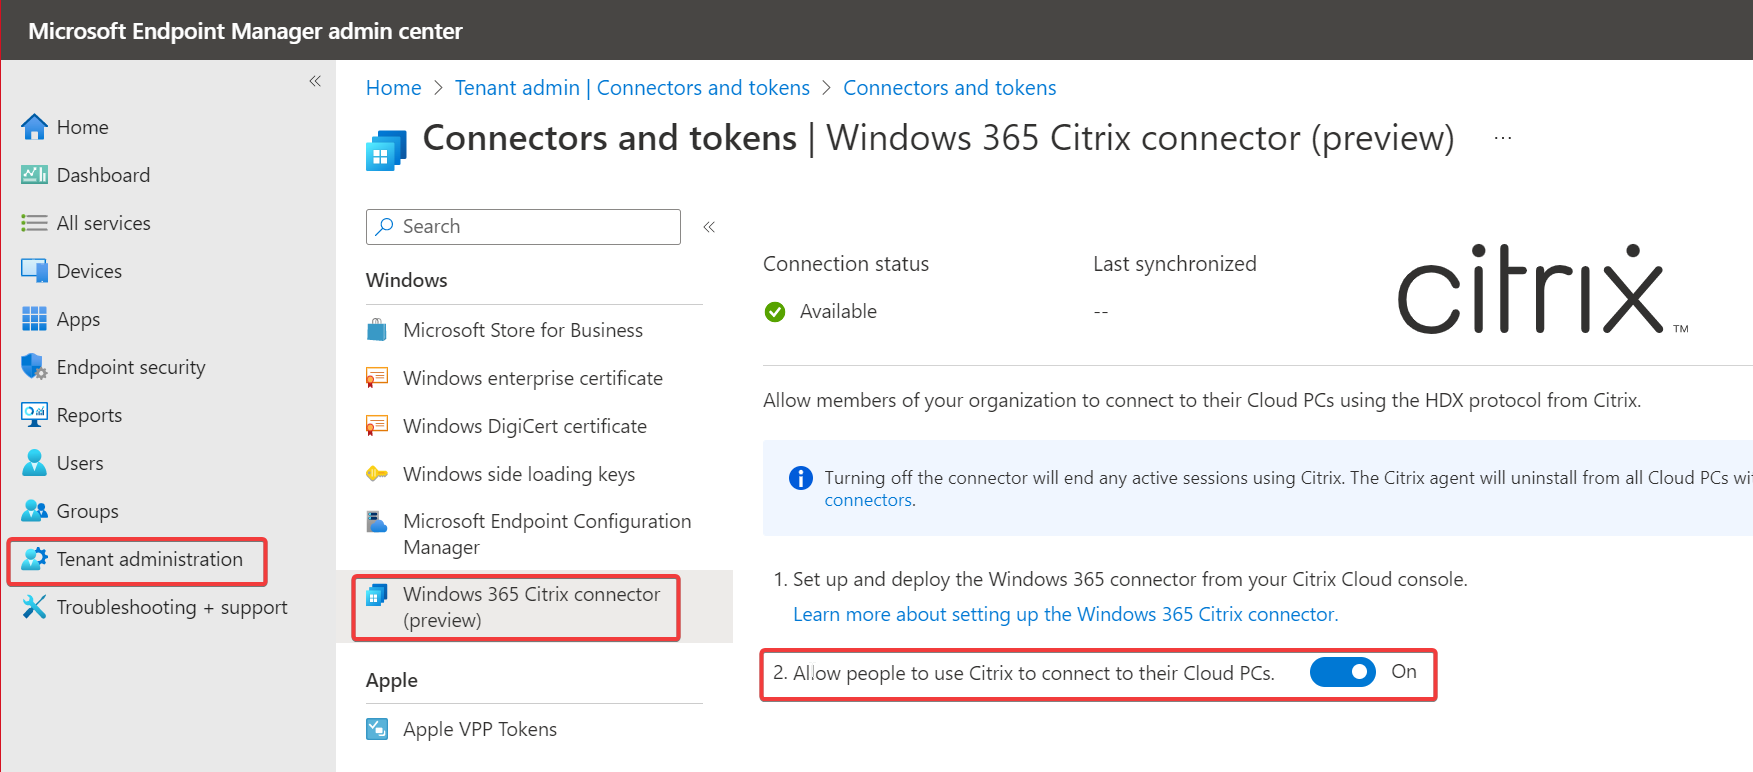The height and width of the screenshot is (772, 1753).
Task: Click the Citrix connector learn more link
Action: click(1065, 613)
